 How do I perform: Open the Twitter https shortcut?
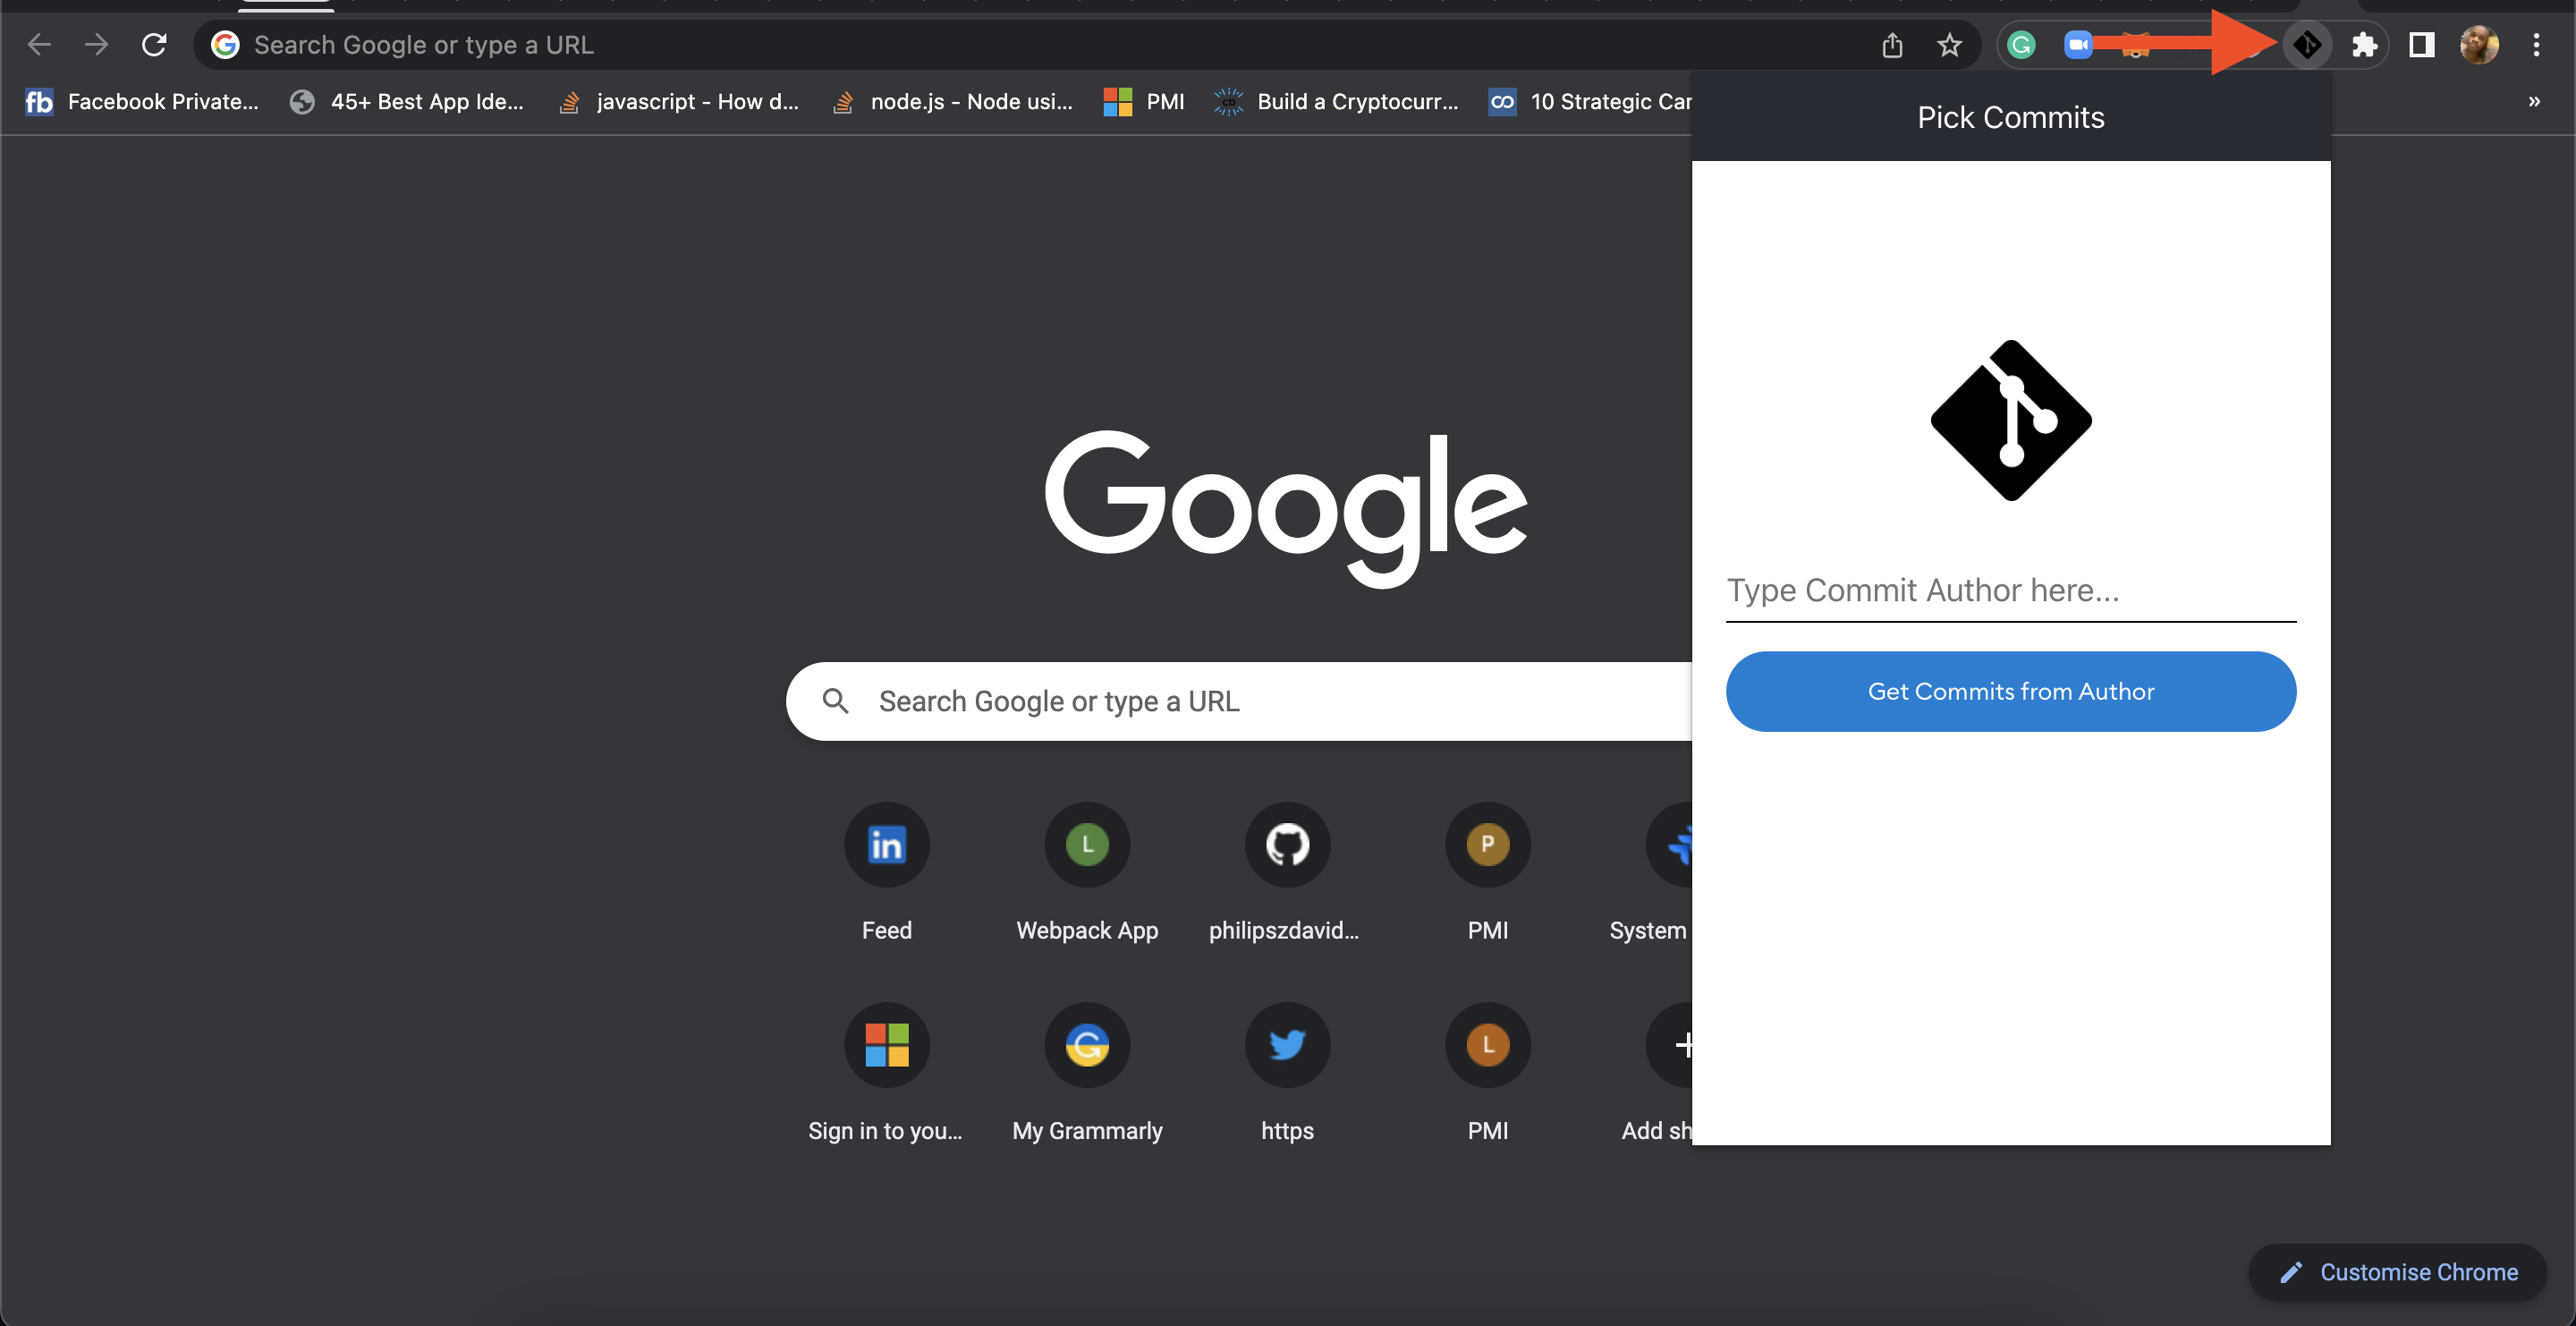(1286, 1045)
